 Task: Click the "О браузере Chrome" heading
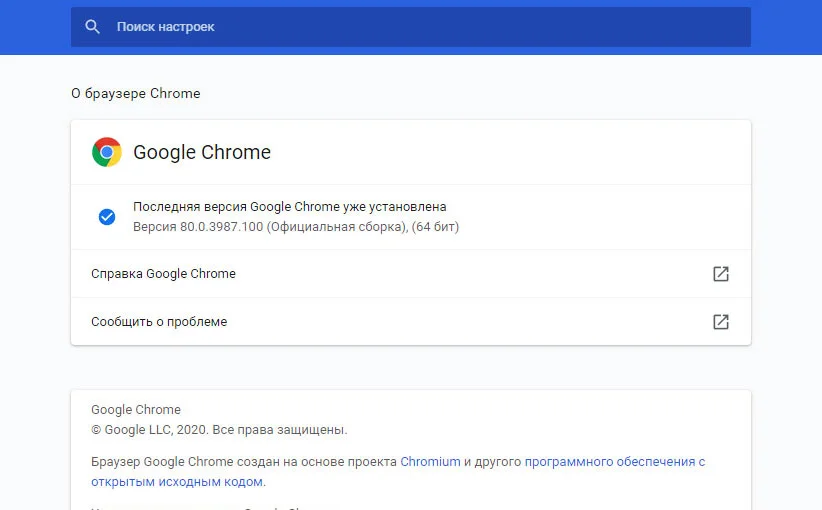[136, 93]
